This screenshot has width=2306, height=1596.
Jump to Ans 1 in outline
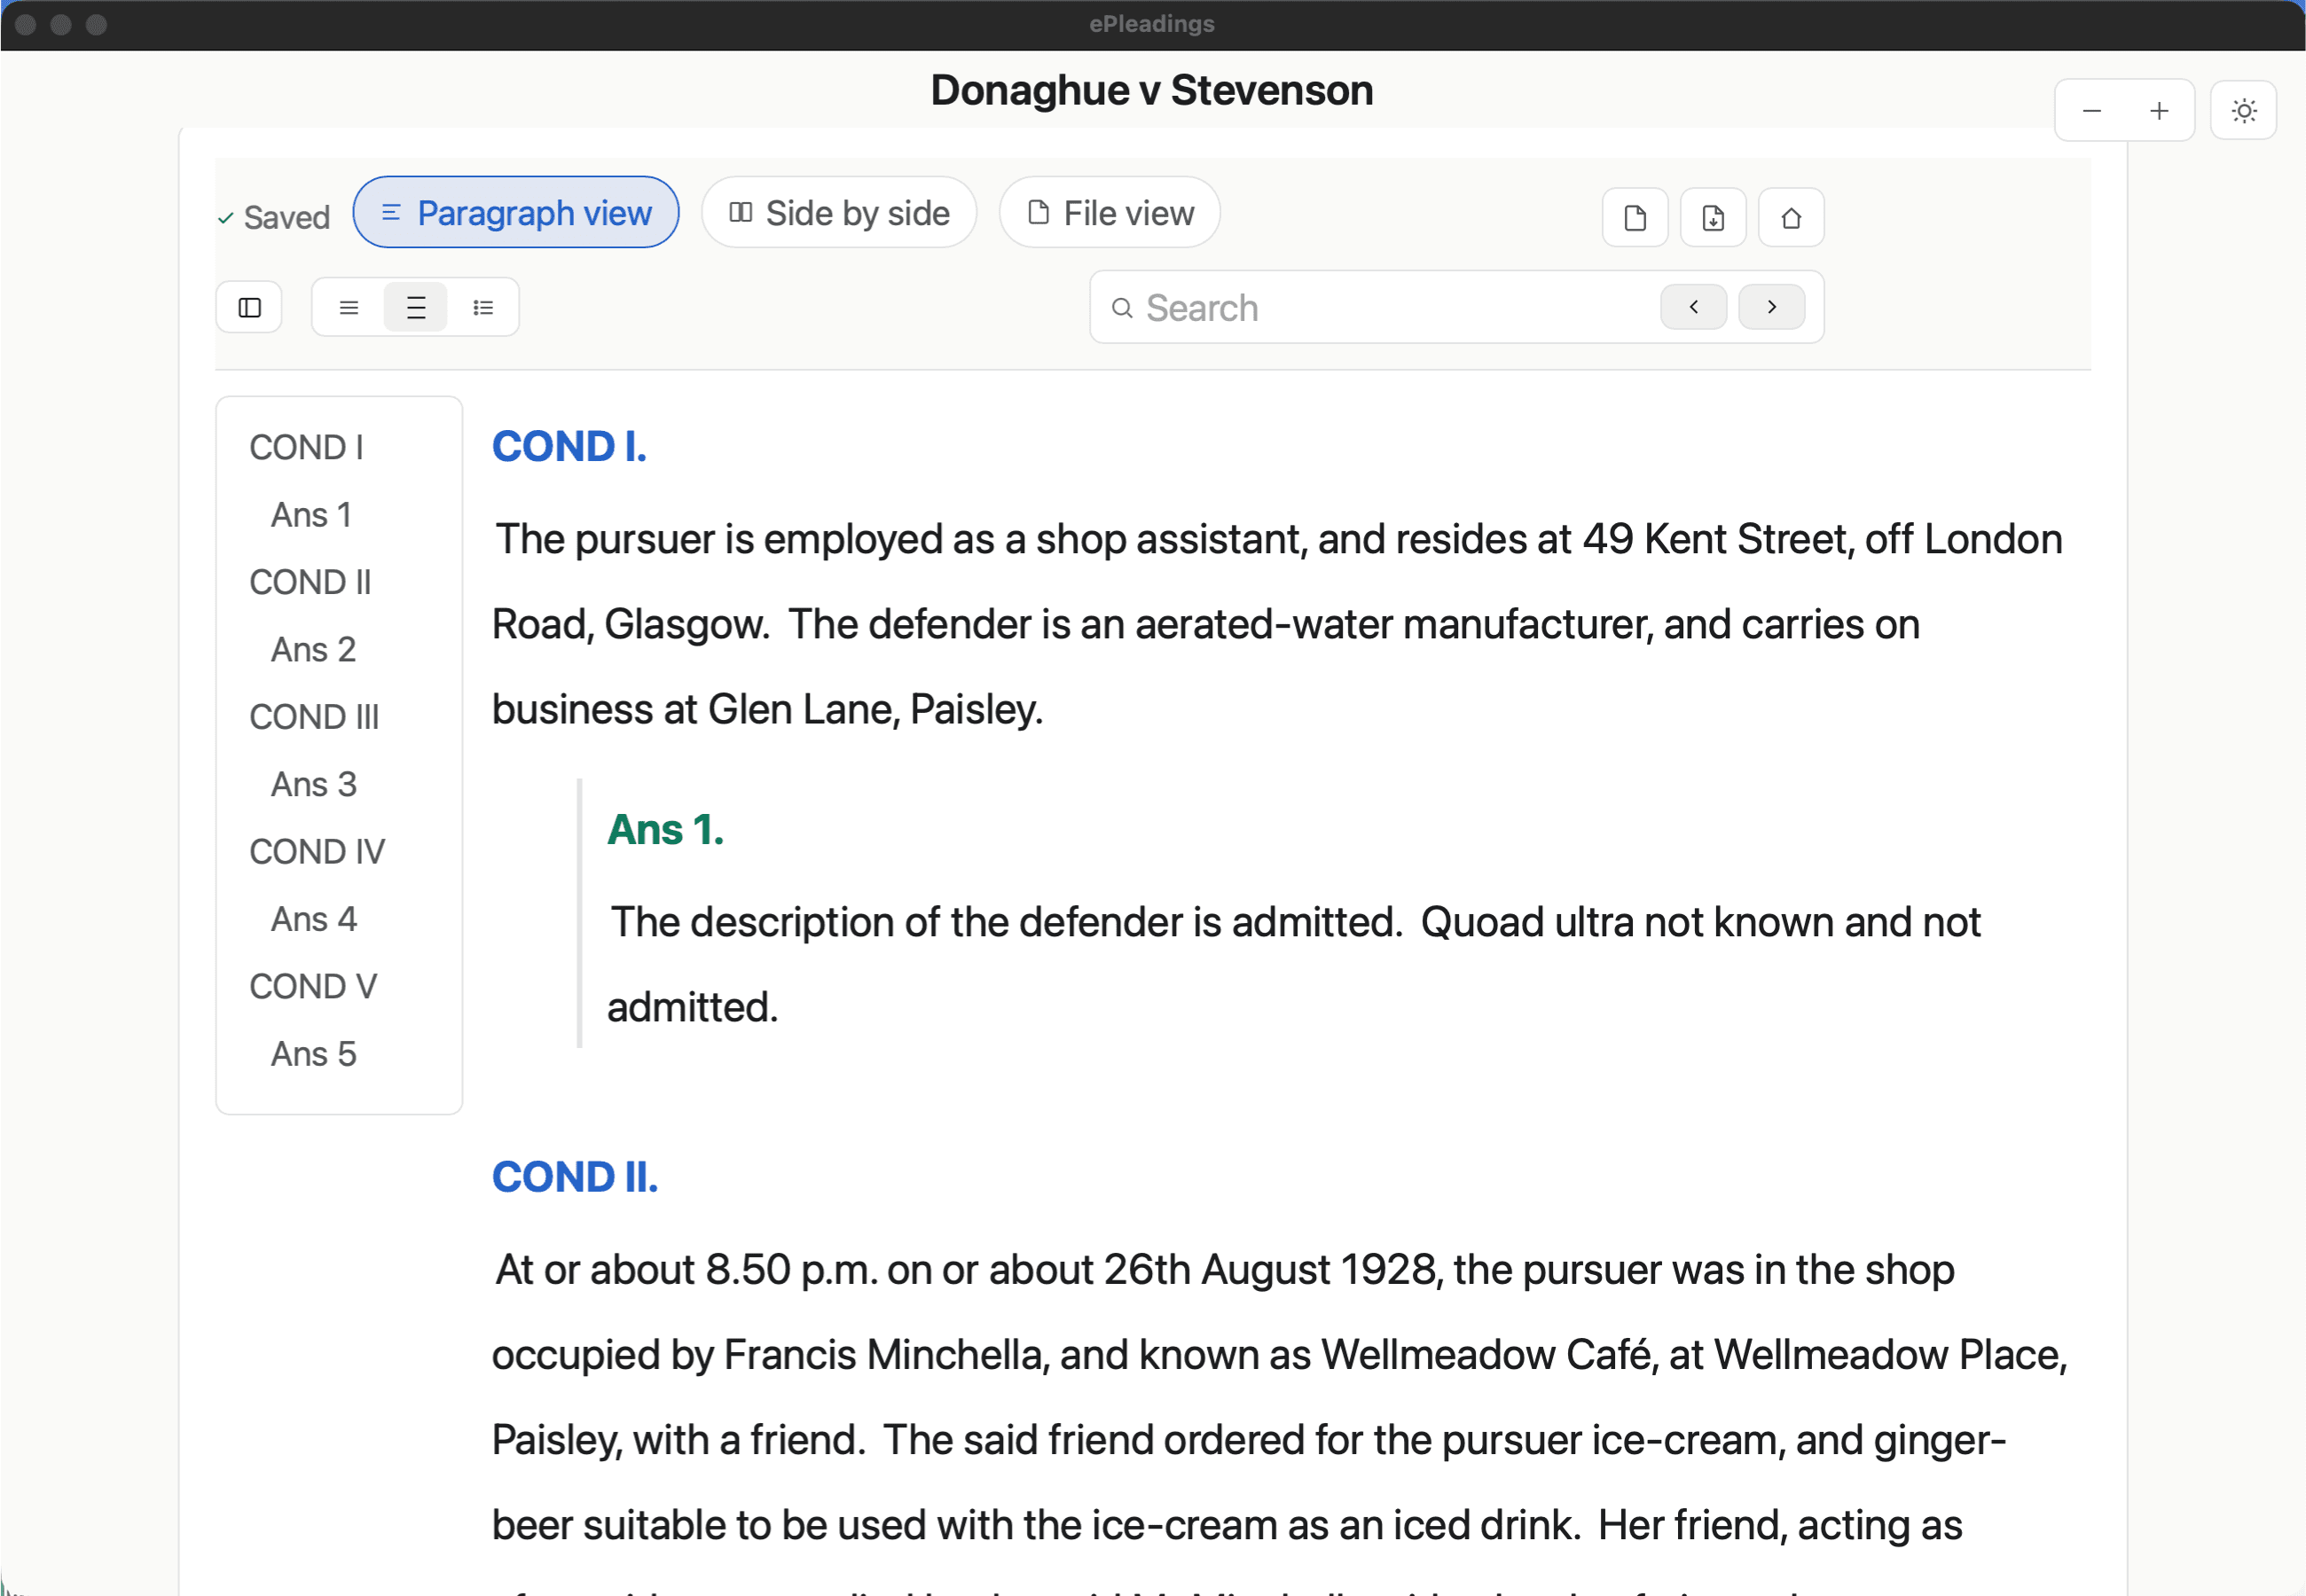[x=312, y=515]
